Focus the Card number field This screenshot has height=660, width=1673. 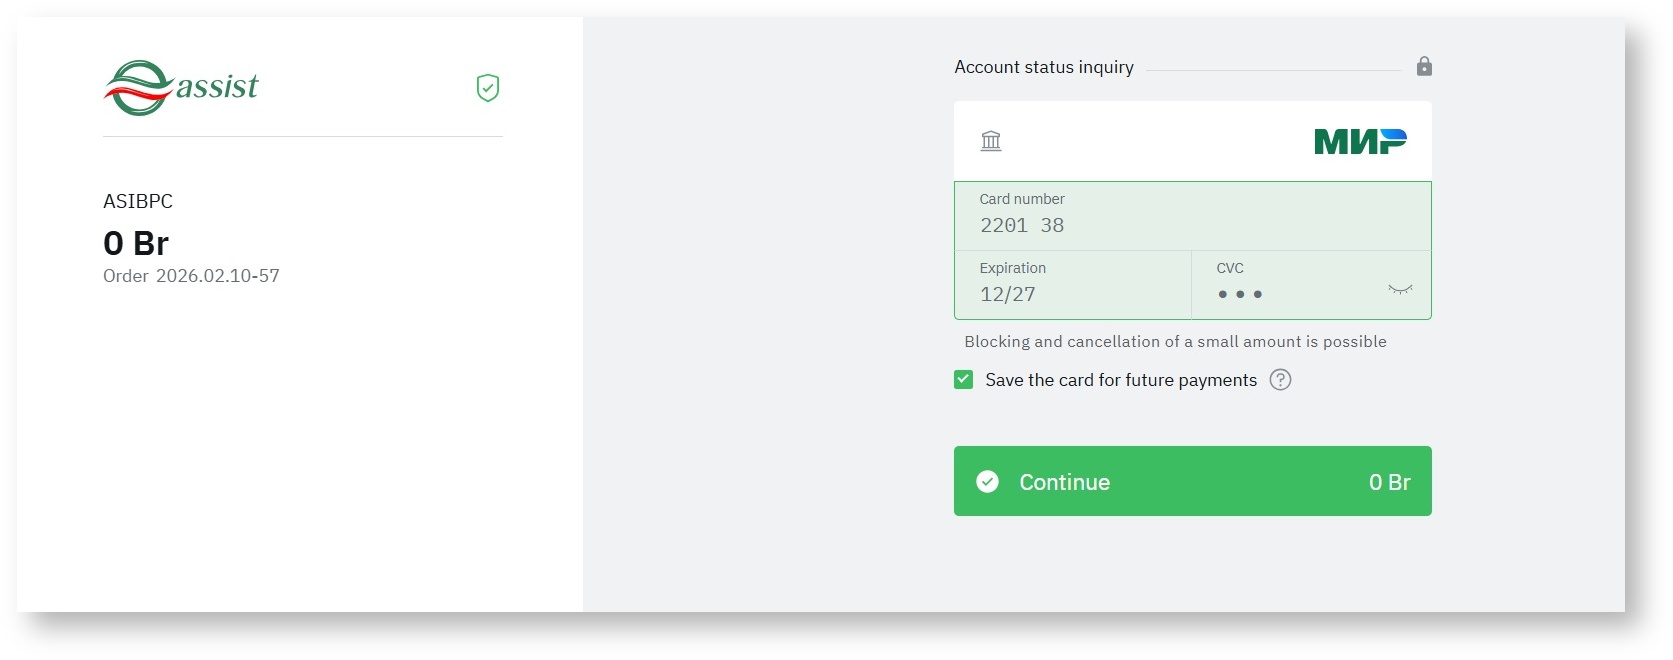tap(1192, 225)
